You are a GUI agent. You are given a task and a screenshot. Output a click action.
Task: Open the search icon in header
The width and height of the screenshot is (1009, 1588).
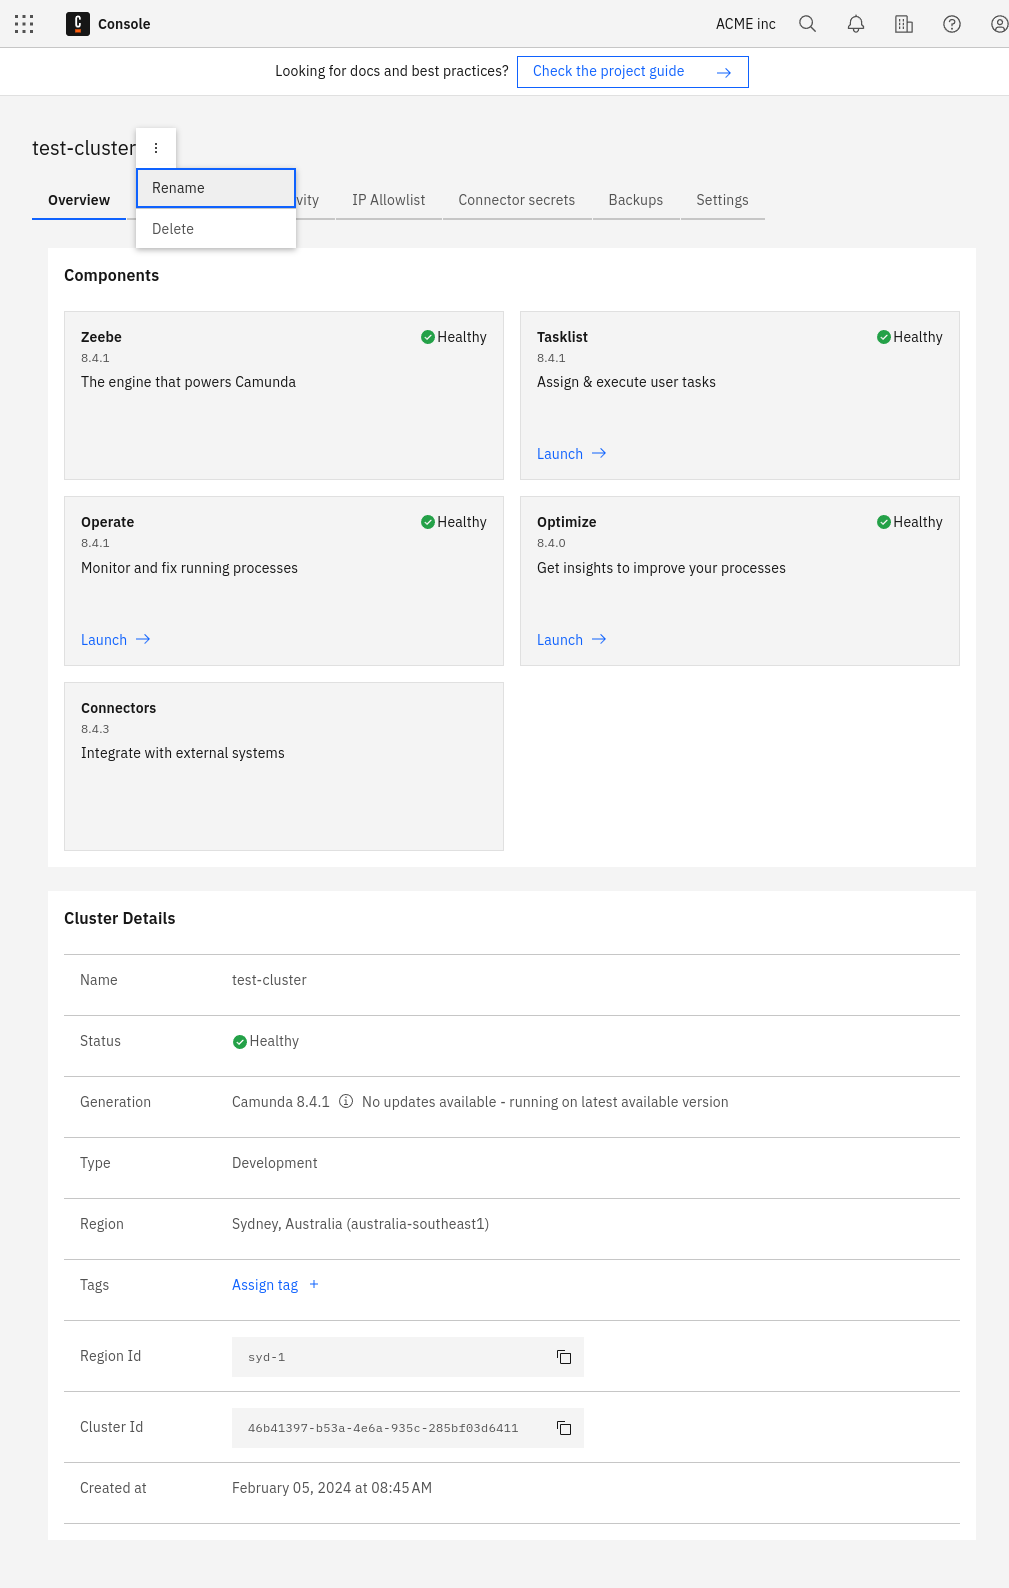(x=808, y=24)
